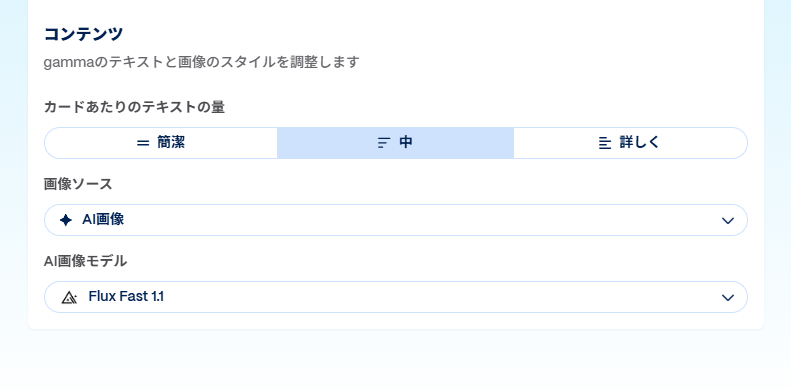Select the 中 text amount option
The height and width of the screenshot is (389, 791).
tap(396, 143)
